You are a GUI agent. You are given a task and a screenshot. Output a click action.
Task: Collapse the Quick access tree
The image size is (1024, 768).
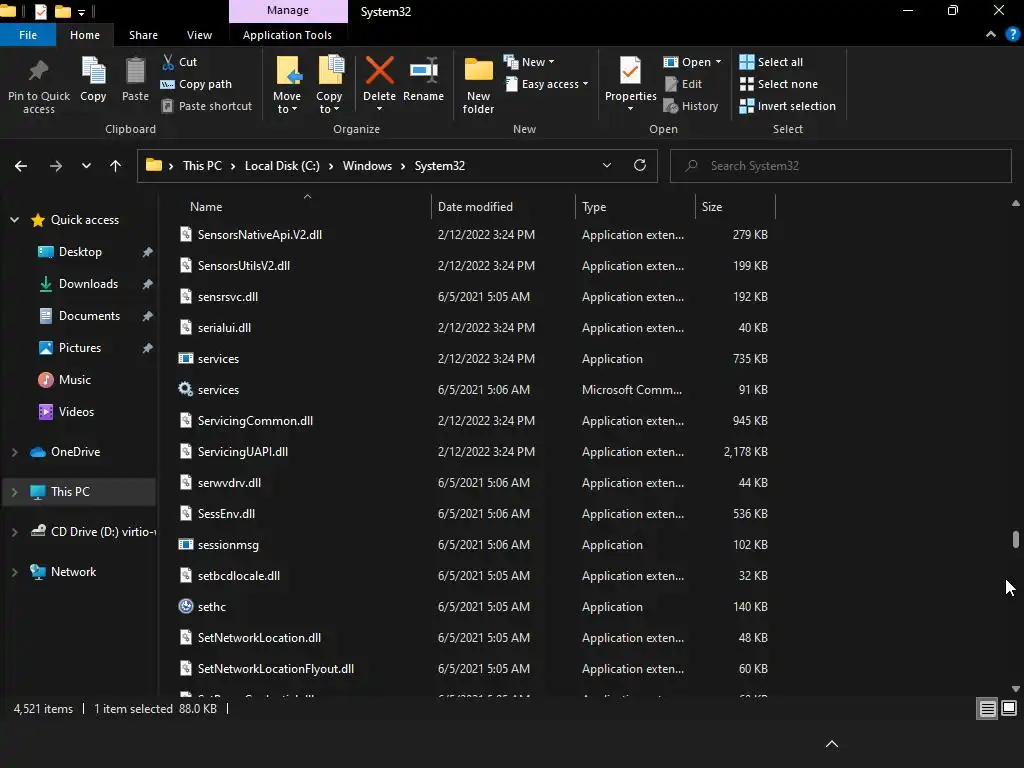[14, 220]
